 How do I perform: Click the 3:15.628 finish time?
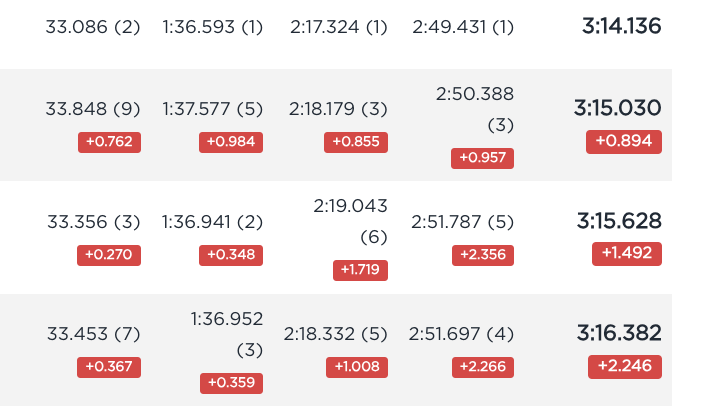tap(619, 221)
